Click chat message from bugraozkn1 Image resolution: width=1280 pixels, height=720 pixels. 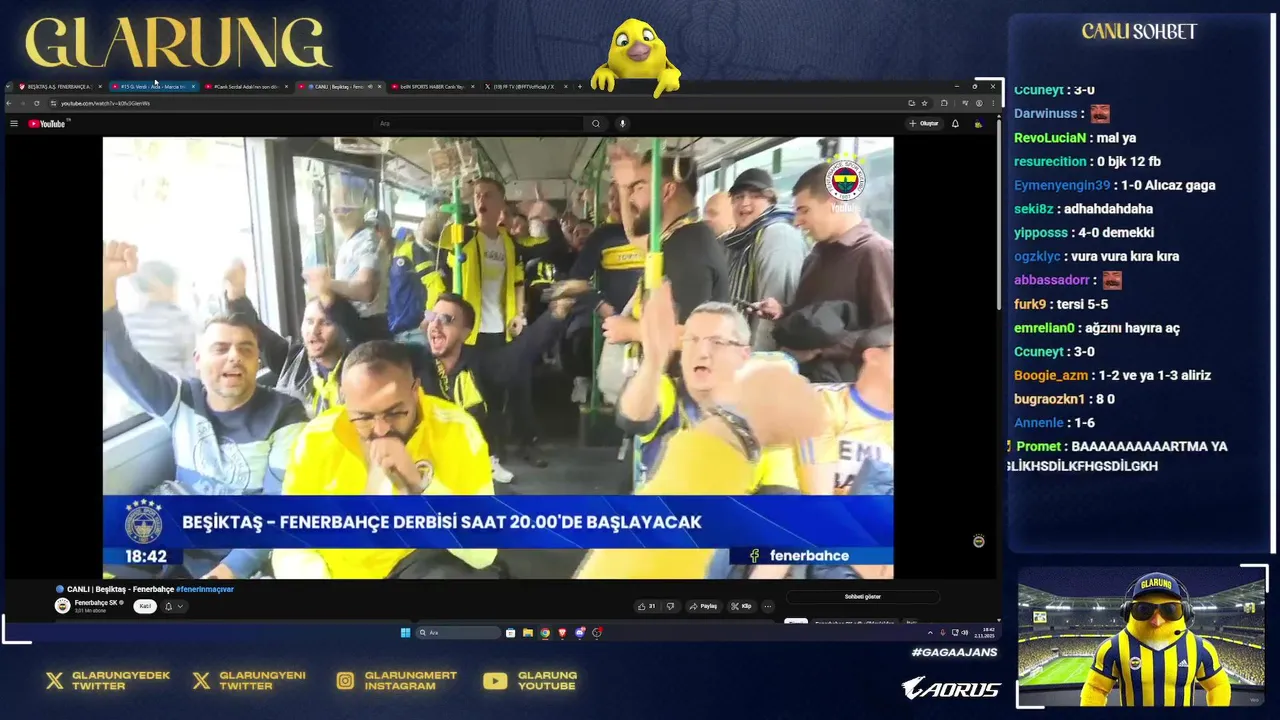(1064, 399)
